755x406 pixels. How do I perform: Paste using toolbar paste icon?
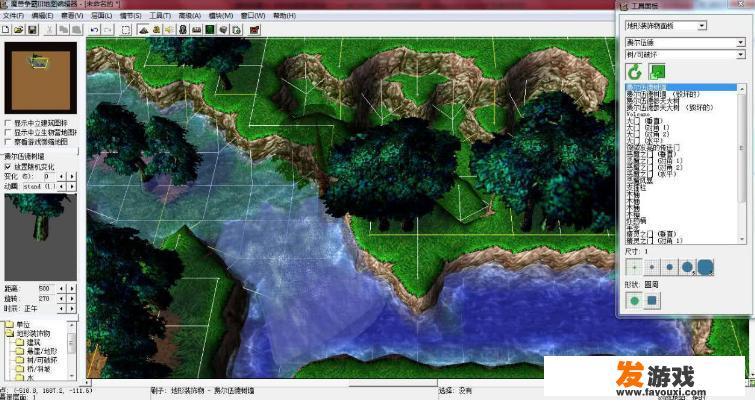[x=77, y=30]
